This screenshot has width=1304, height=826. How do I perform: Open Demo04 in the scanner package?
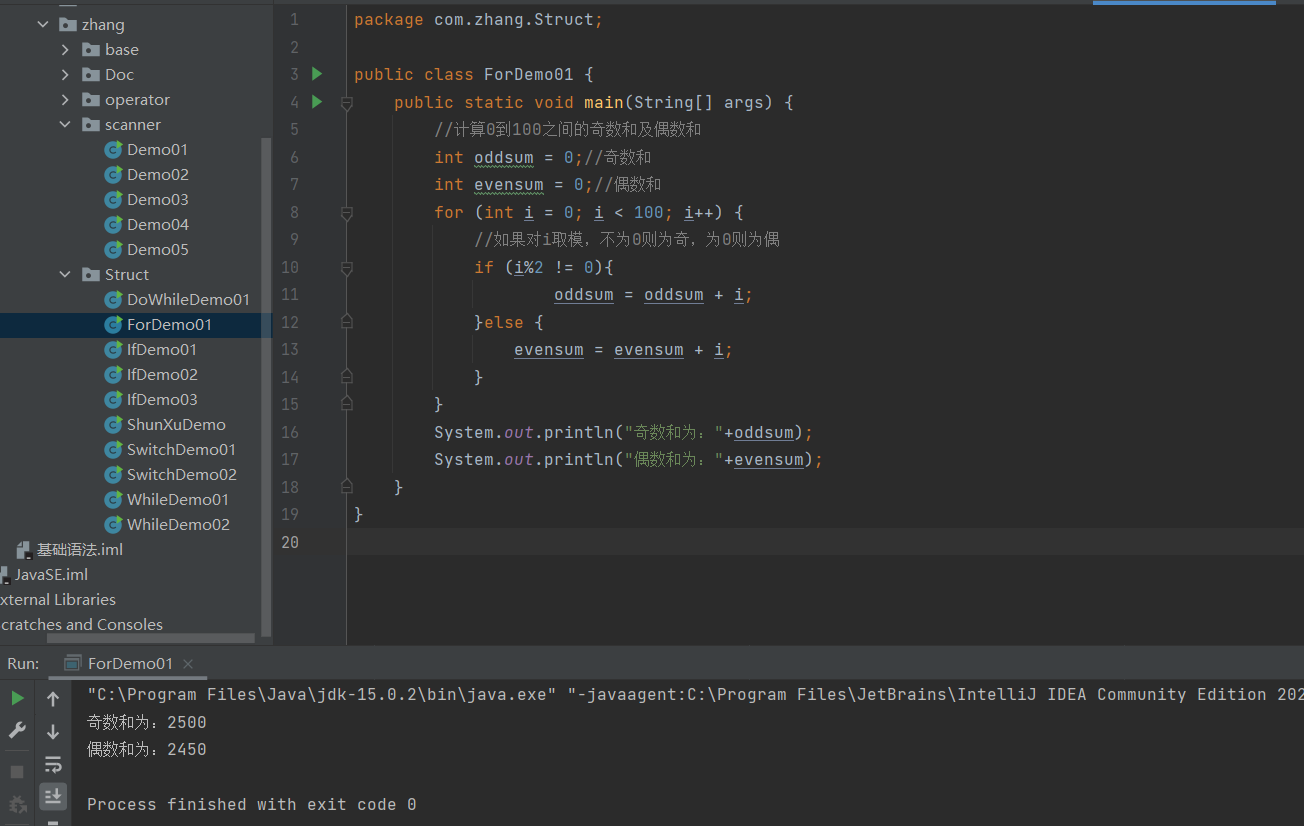point(158,225)
